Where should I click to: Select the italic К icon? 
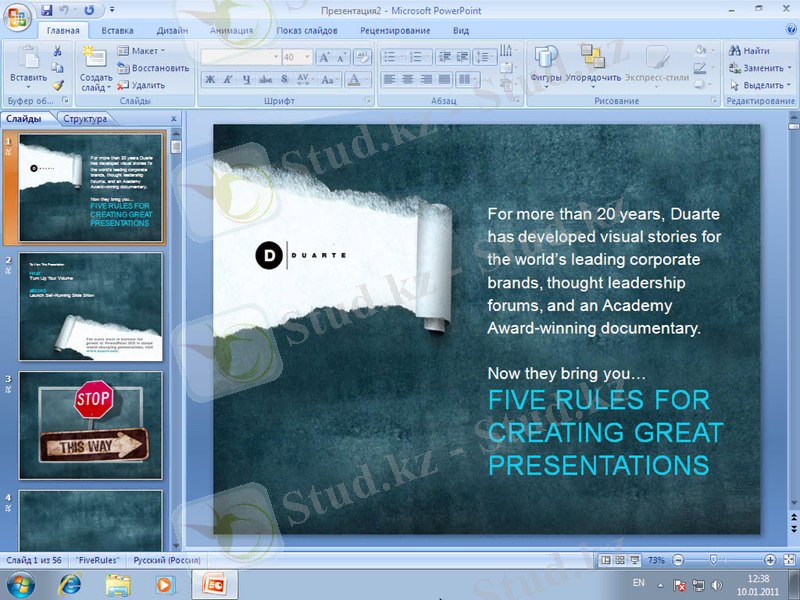click(x=228, y=78)
